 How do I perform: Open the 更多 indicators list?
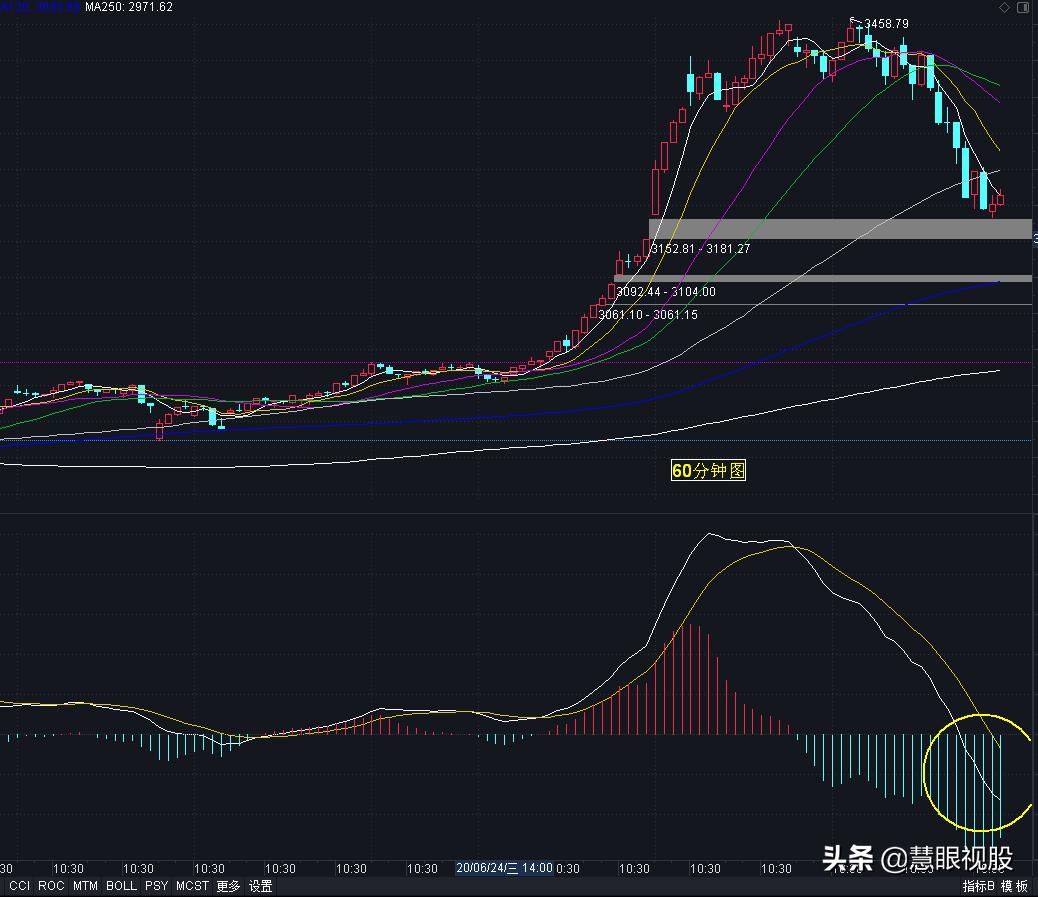[228, 886]
